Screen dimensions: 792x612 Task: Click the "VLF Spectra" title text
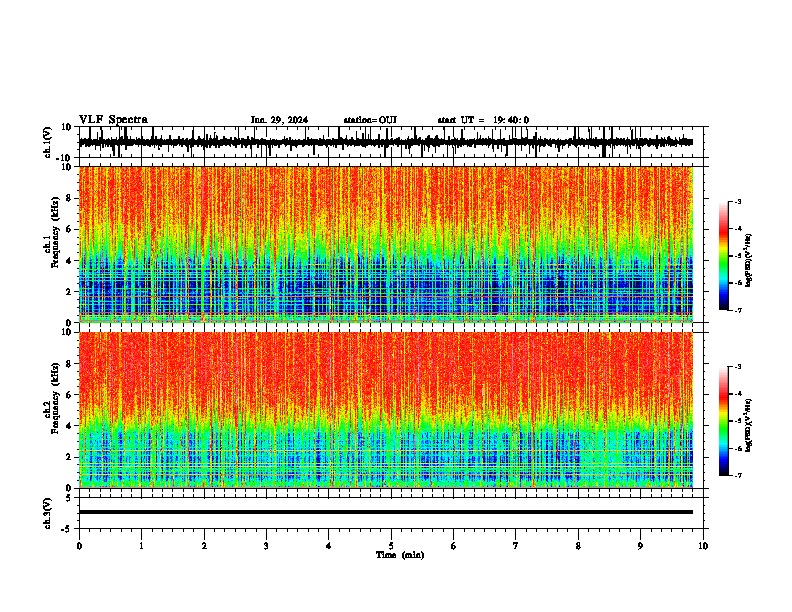click(113, 120)
